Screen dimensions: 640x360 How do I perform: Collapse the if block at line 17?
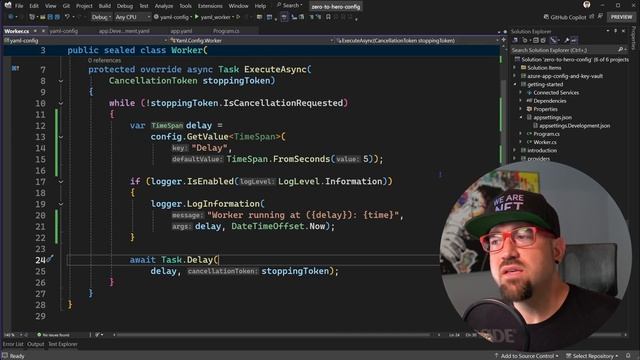click(x=61, y=182)
